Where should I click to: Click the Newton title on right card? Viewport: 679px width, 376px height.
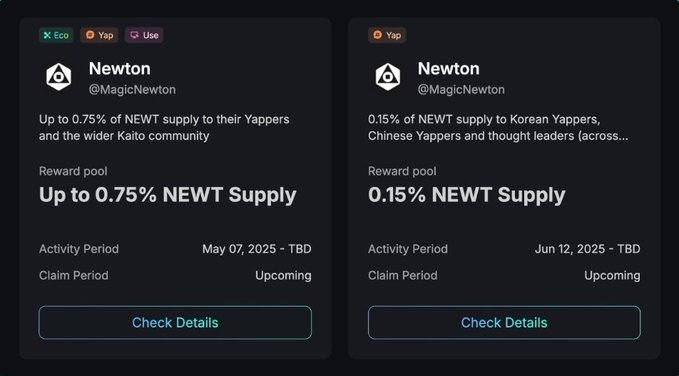pyautogui.click(x=449, y=68)
